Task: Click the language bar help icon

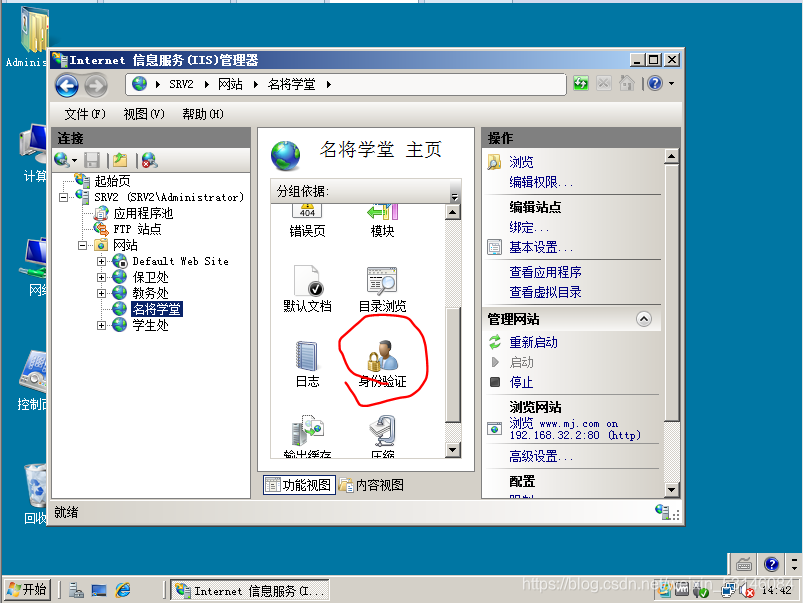Action: pyautogui.click(x=772, y=565)
